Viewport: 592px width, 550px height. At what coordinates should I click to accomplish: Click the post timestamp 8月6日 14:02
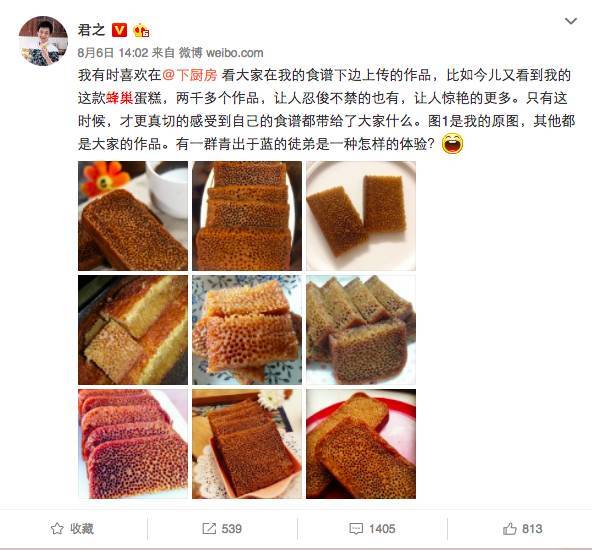click(x=113, y=52)
